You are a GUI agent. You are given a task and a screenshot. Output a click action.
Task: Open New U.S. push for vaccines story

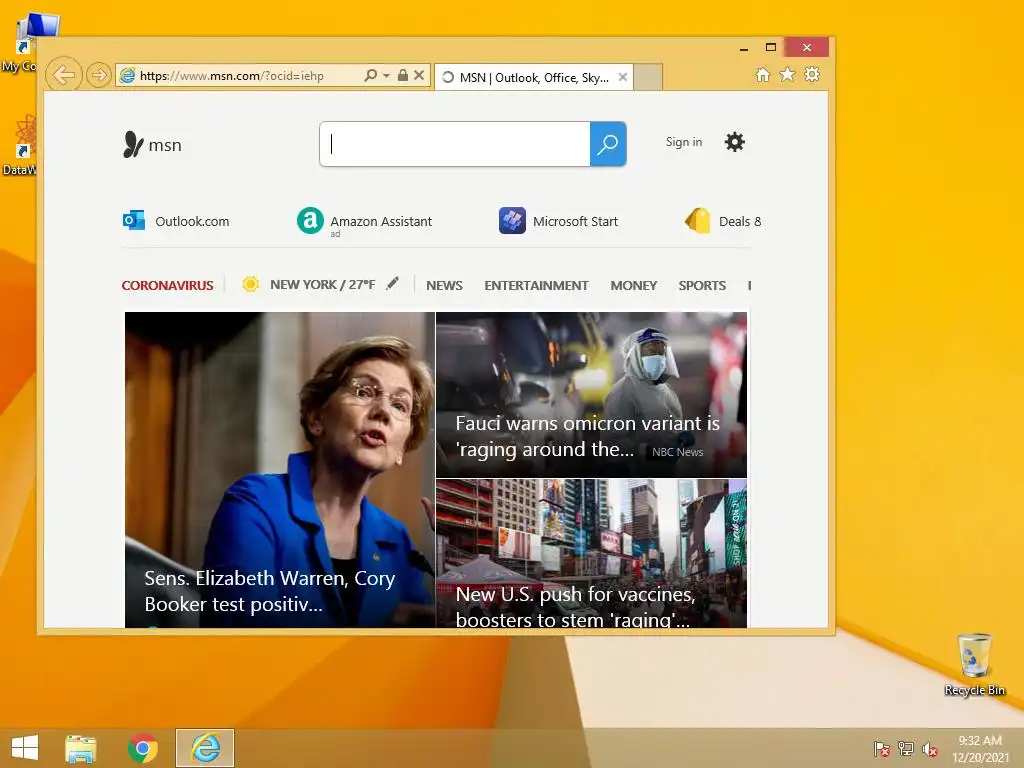pos(592,554)
